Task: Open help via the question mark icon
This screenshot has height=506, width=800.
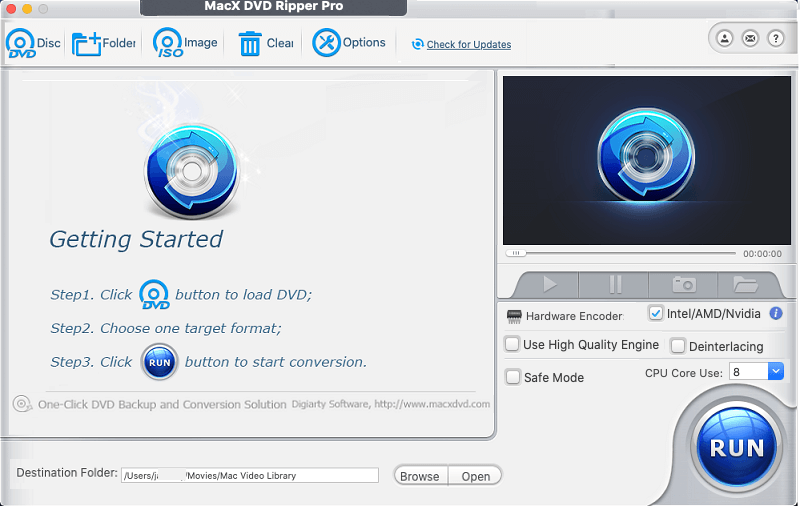Action: 776,38
